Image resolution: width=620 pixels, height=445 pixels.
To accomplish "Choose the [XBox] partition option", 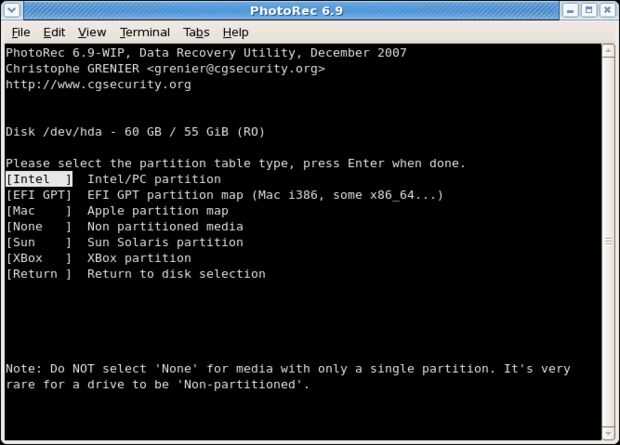I will click(39, 258).
